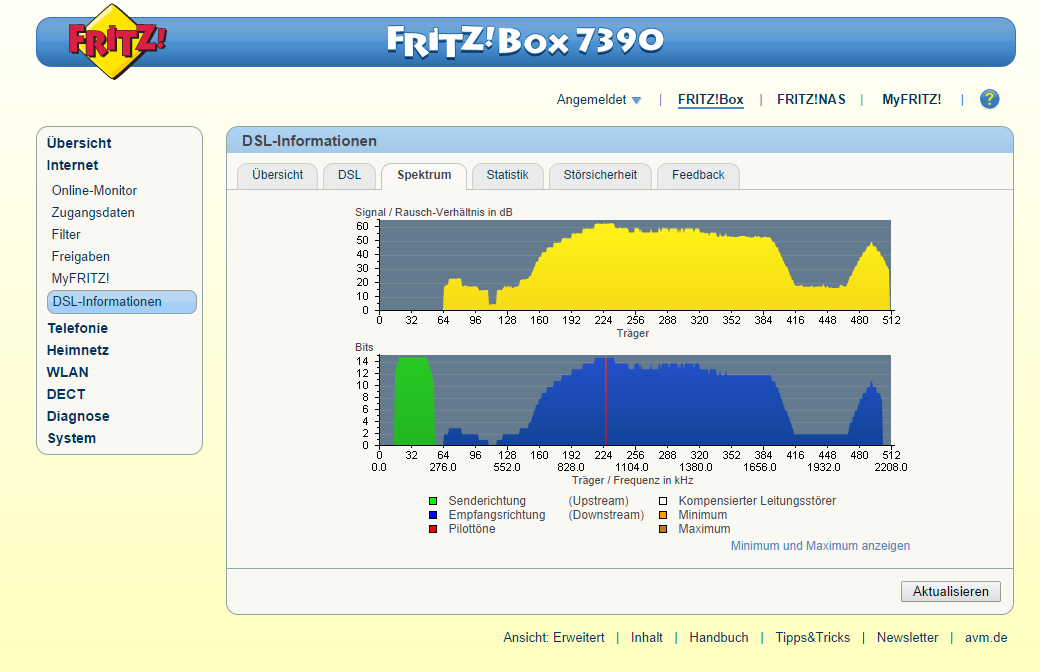Click the 2208.0 frequency axis value
The height and width of the screenshot is (672, 1040).
(891, 467)
